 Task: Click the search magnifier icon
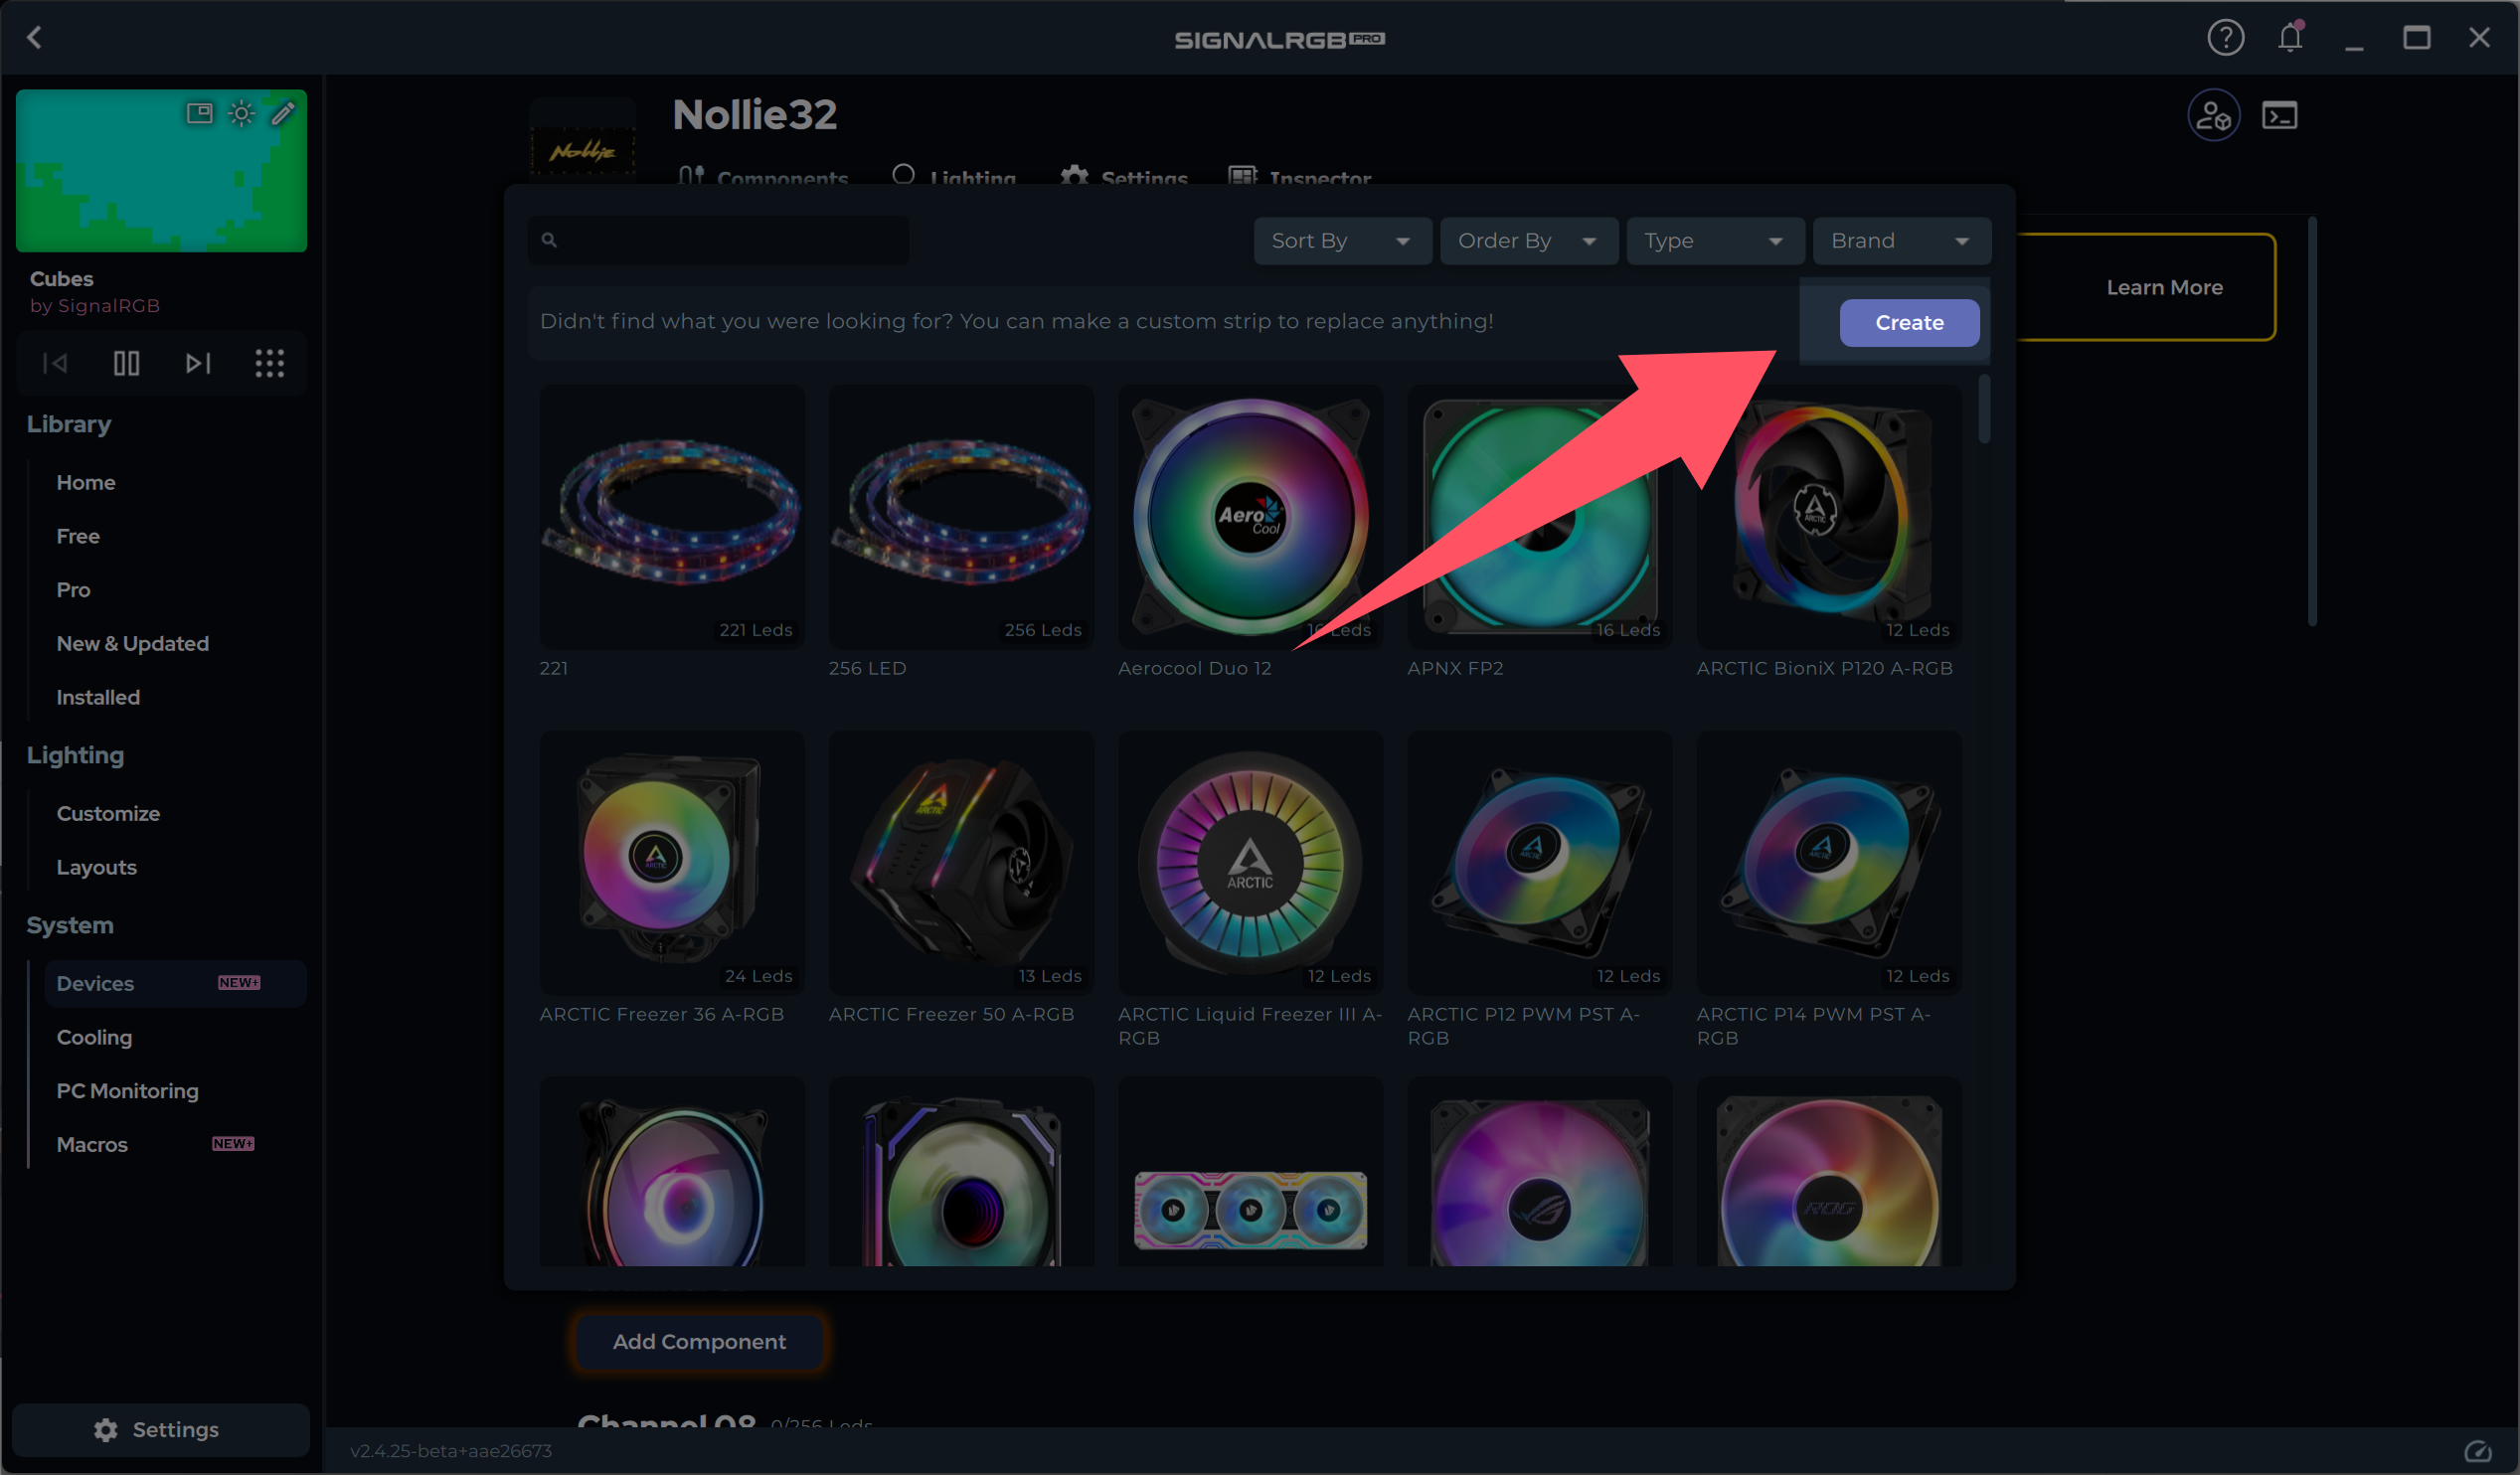pyautogui.click(x=549, y=240)
